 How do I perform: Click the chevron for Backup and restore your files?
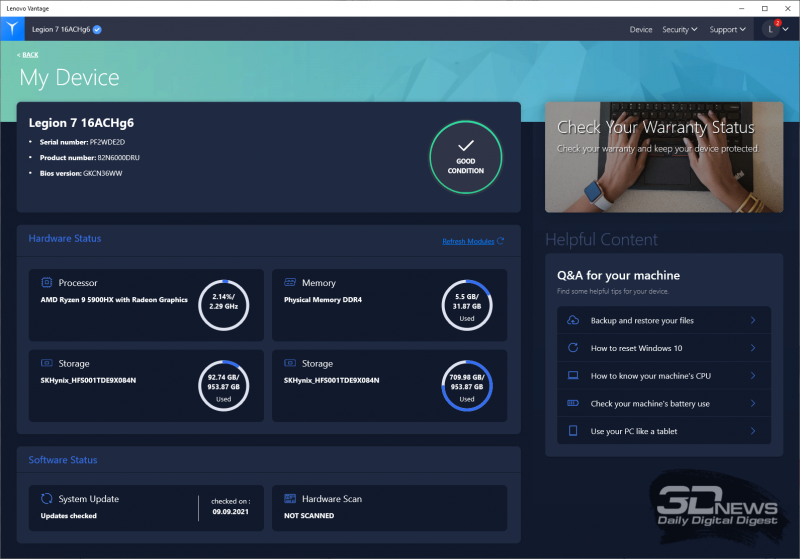pyautogui.click(x=753, y=320)
